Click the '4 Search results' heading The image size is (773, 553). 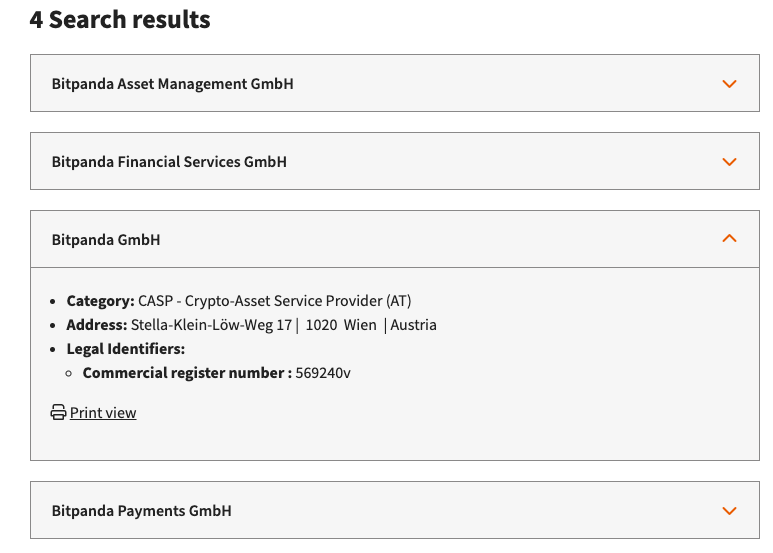[x=120, y=19]
